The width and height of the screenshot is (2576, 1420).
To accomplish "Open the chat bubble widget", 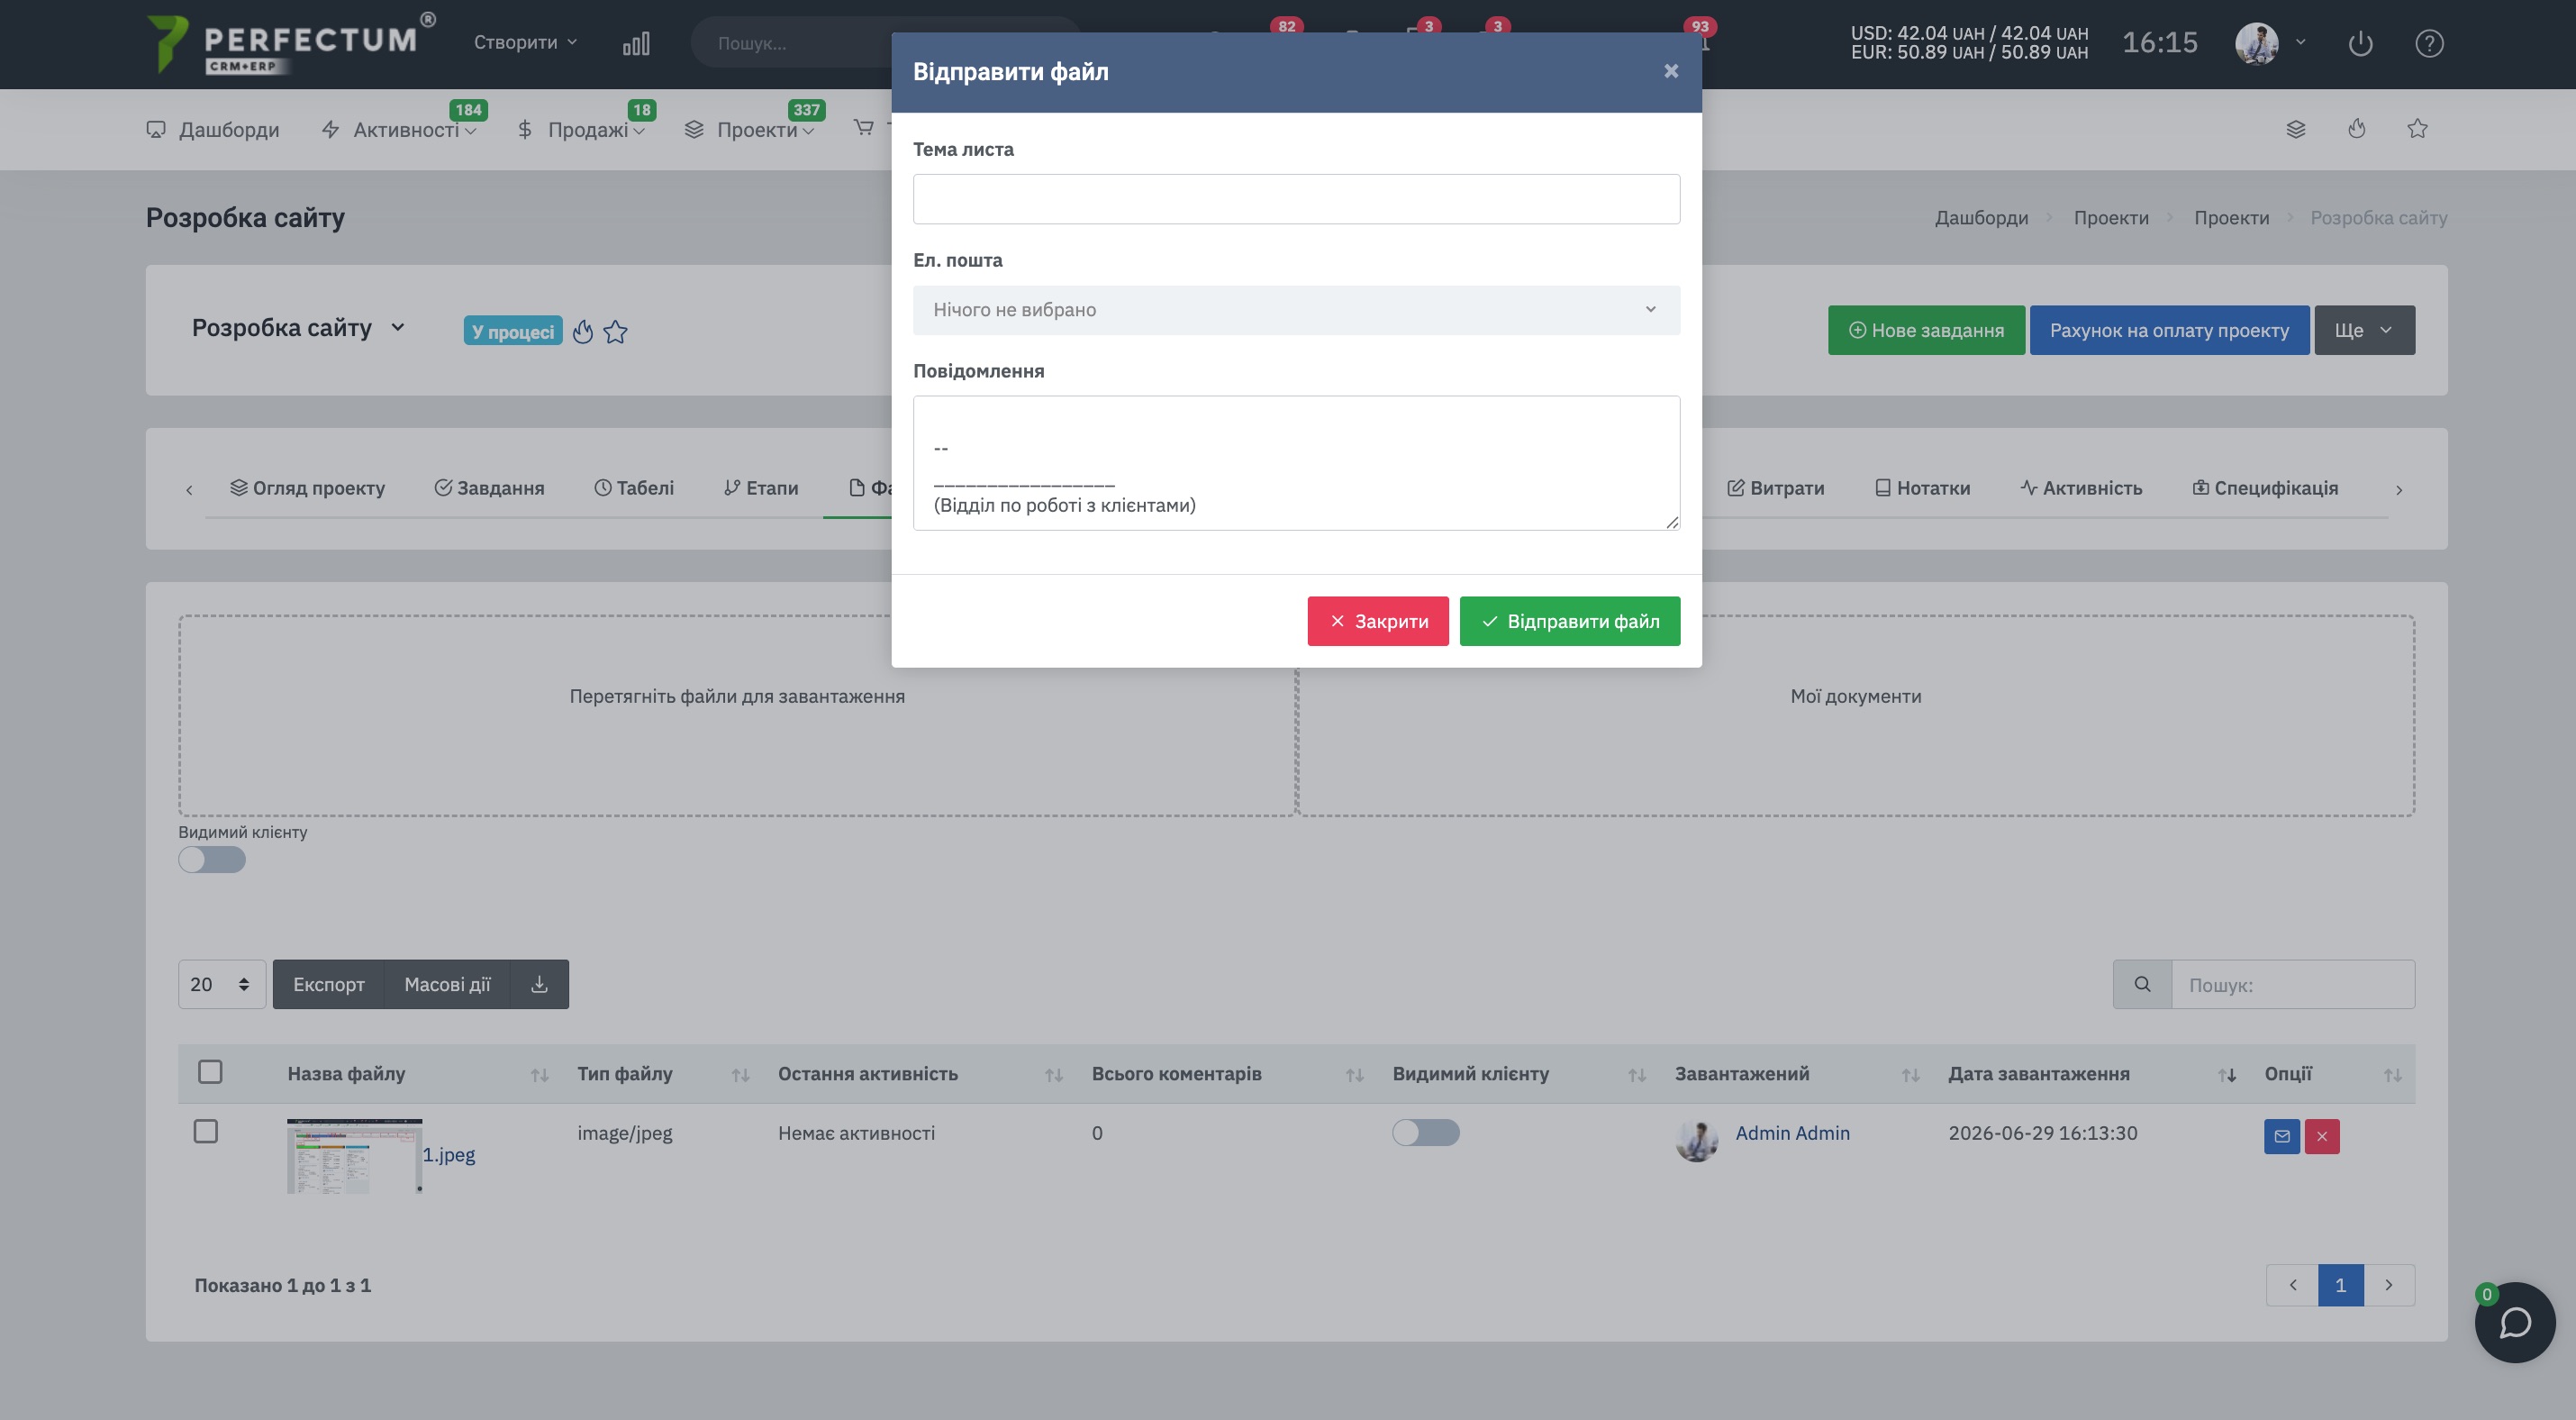I will 2515,1322.
